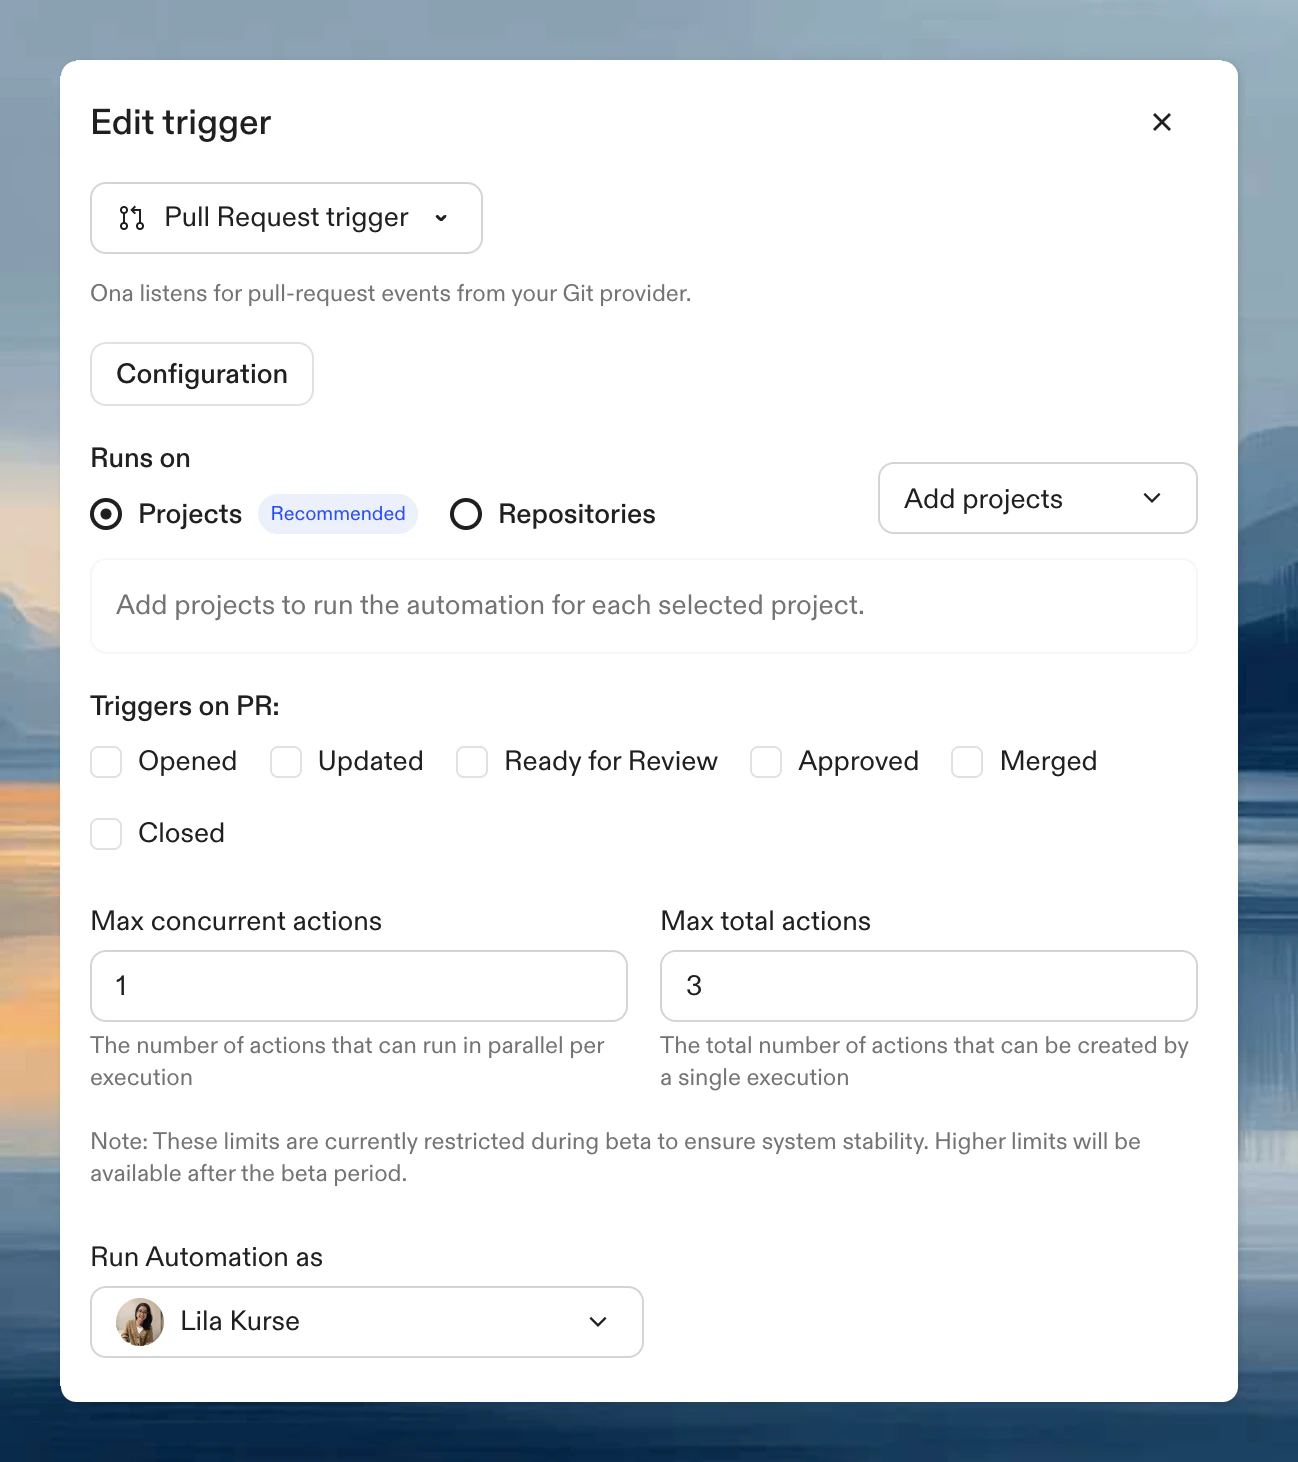Check the Updated checkbox

(285, 761)
